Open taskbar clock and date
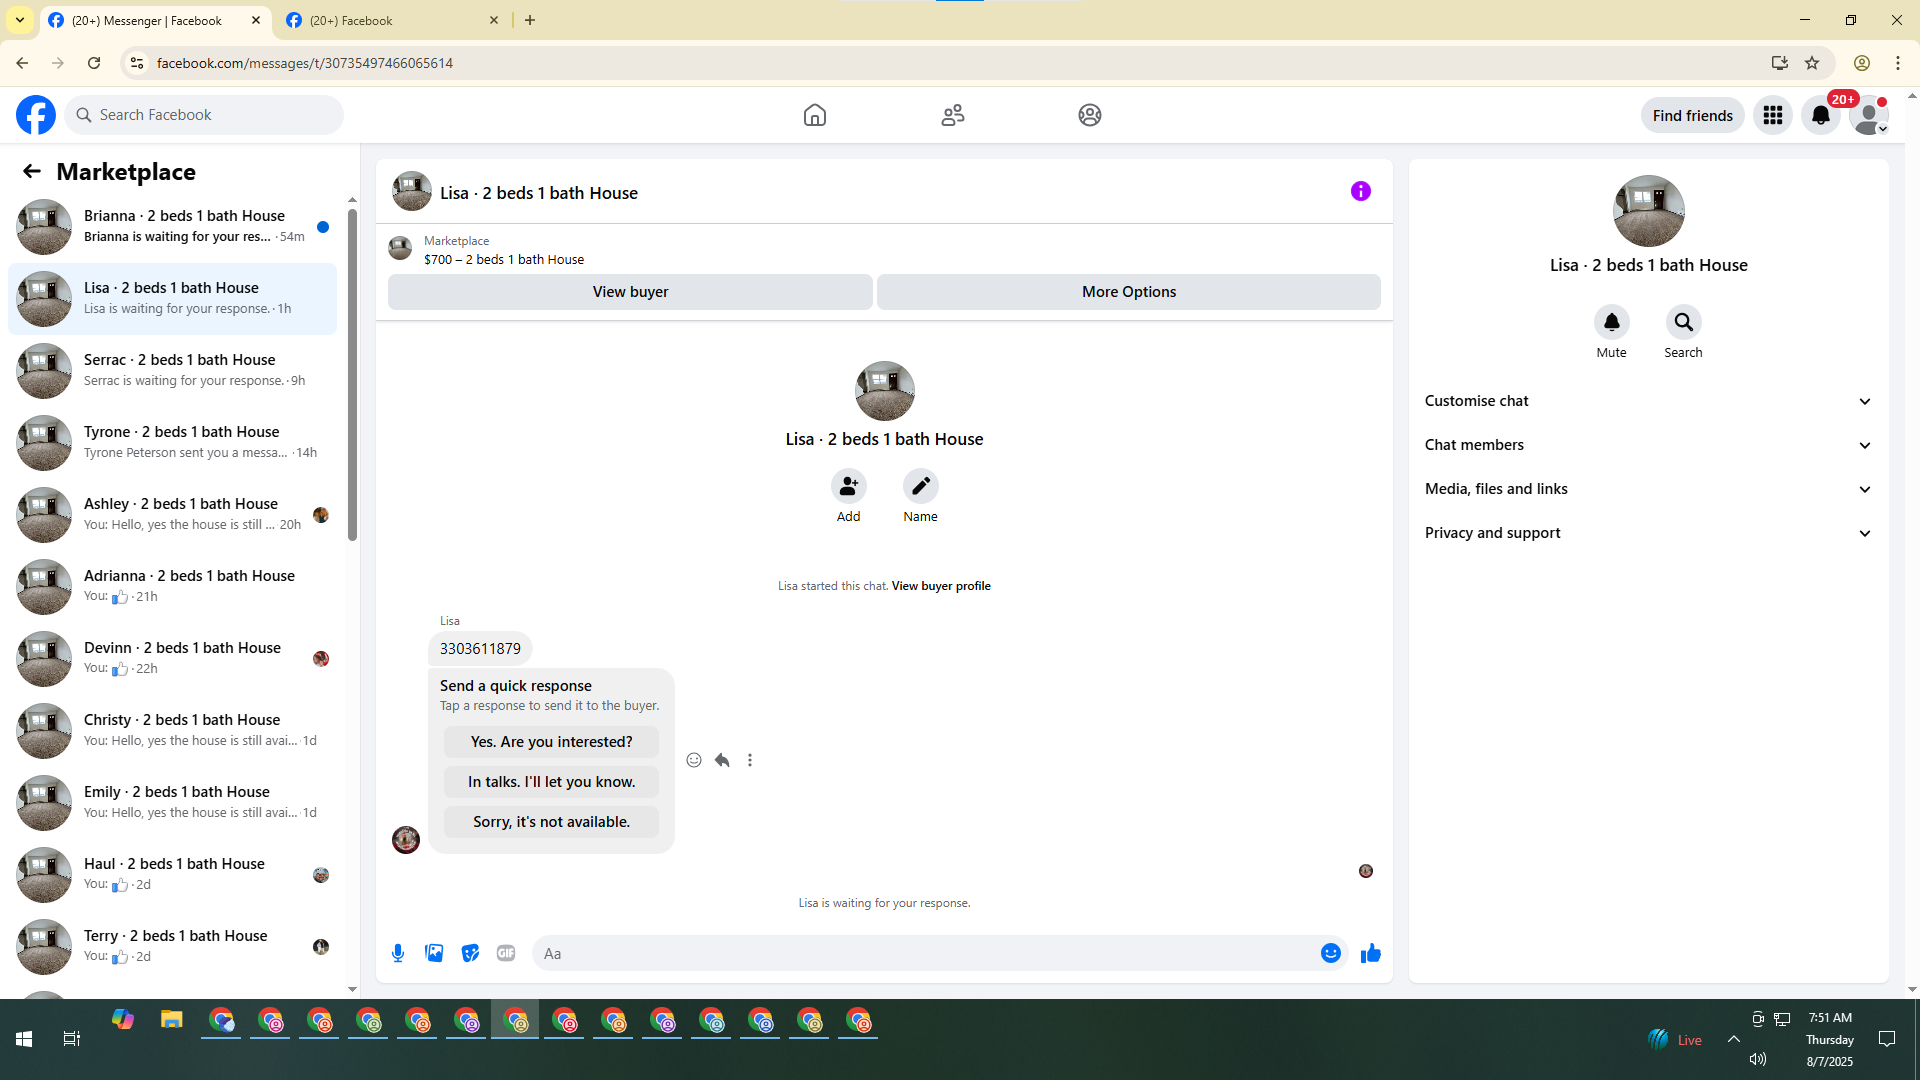The image size is (1920, 1080). pyautogui.click(x=1830, y=1039)
